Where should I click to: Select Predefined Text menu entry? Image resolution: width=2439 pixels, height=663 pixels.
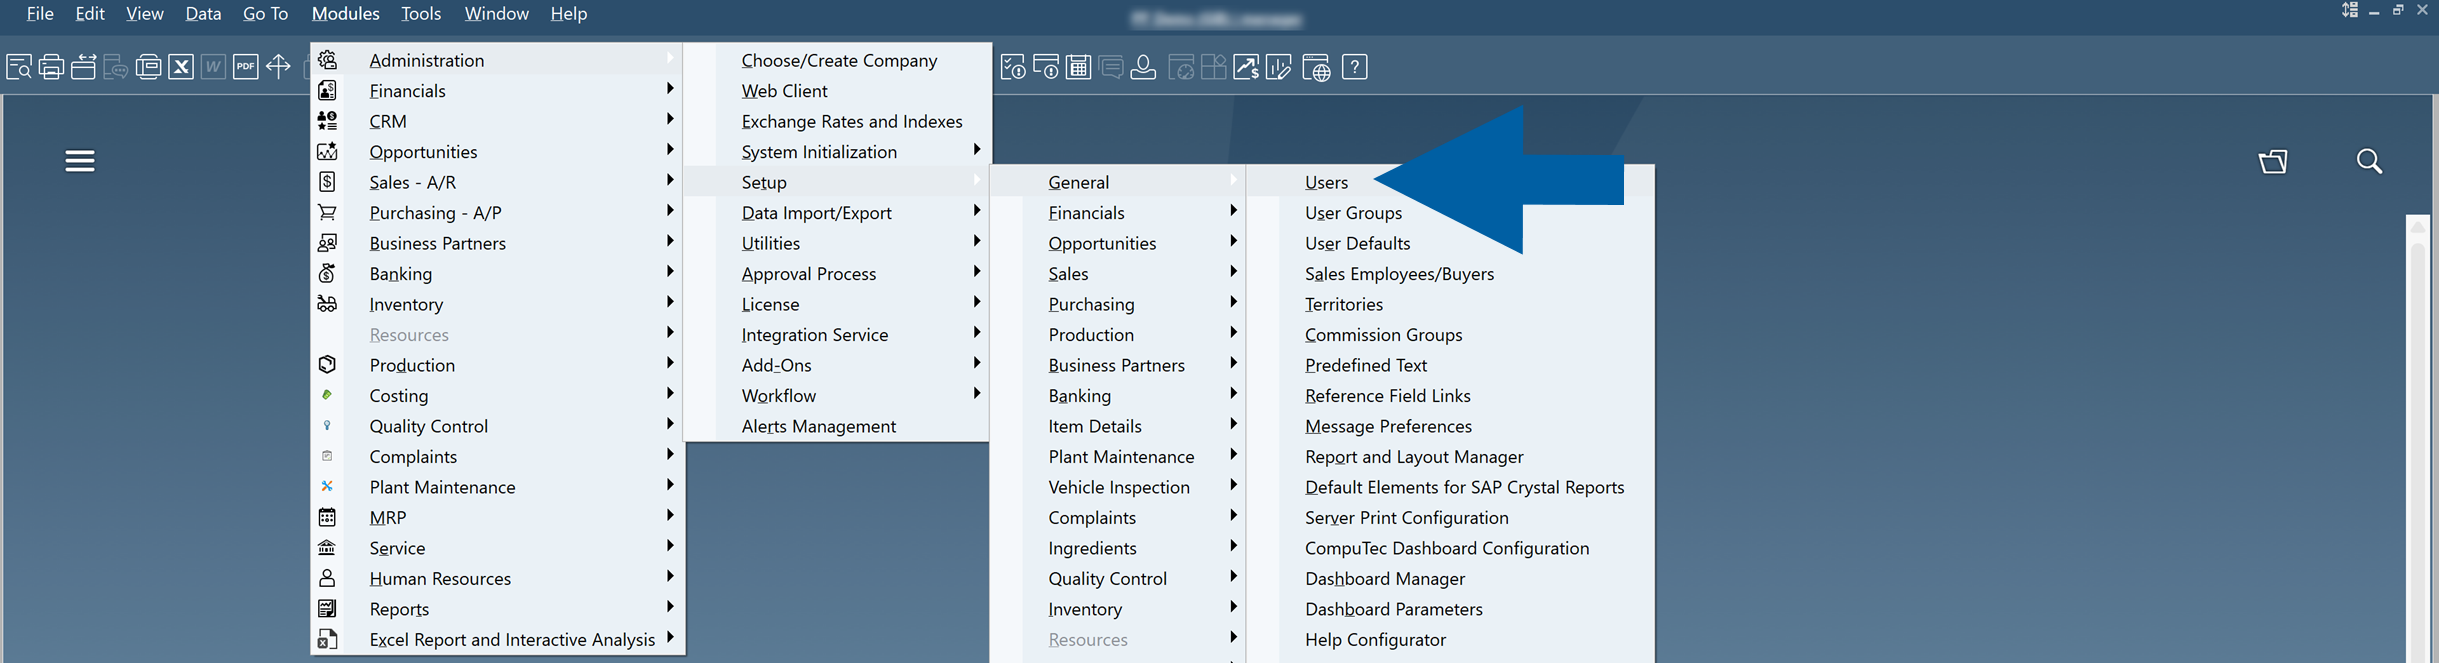tap(1366, 365)
